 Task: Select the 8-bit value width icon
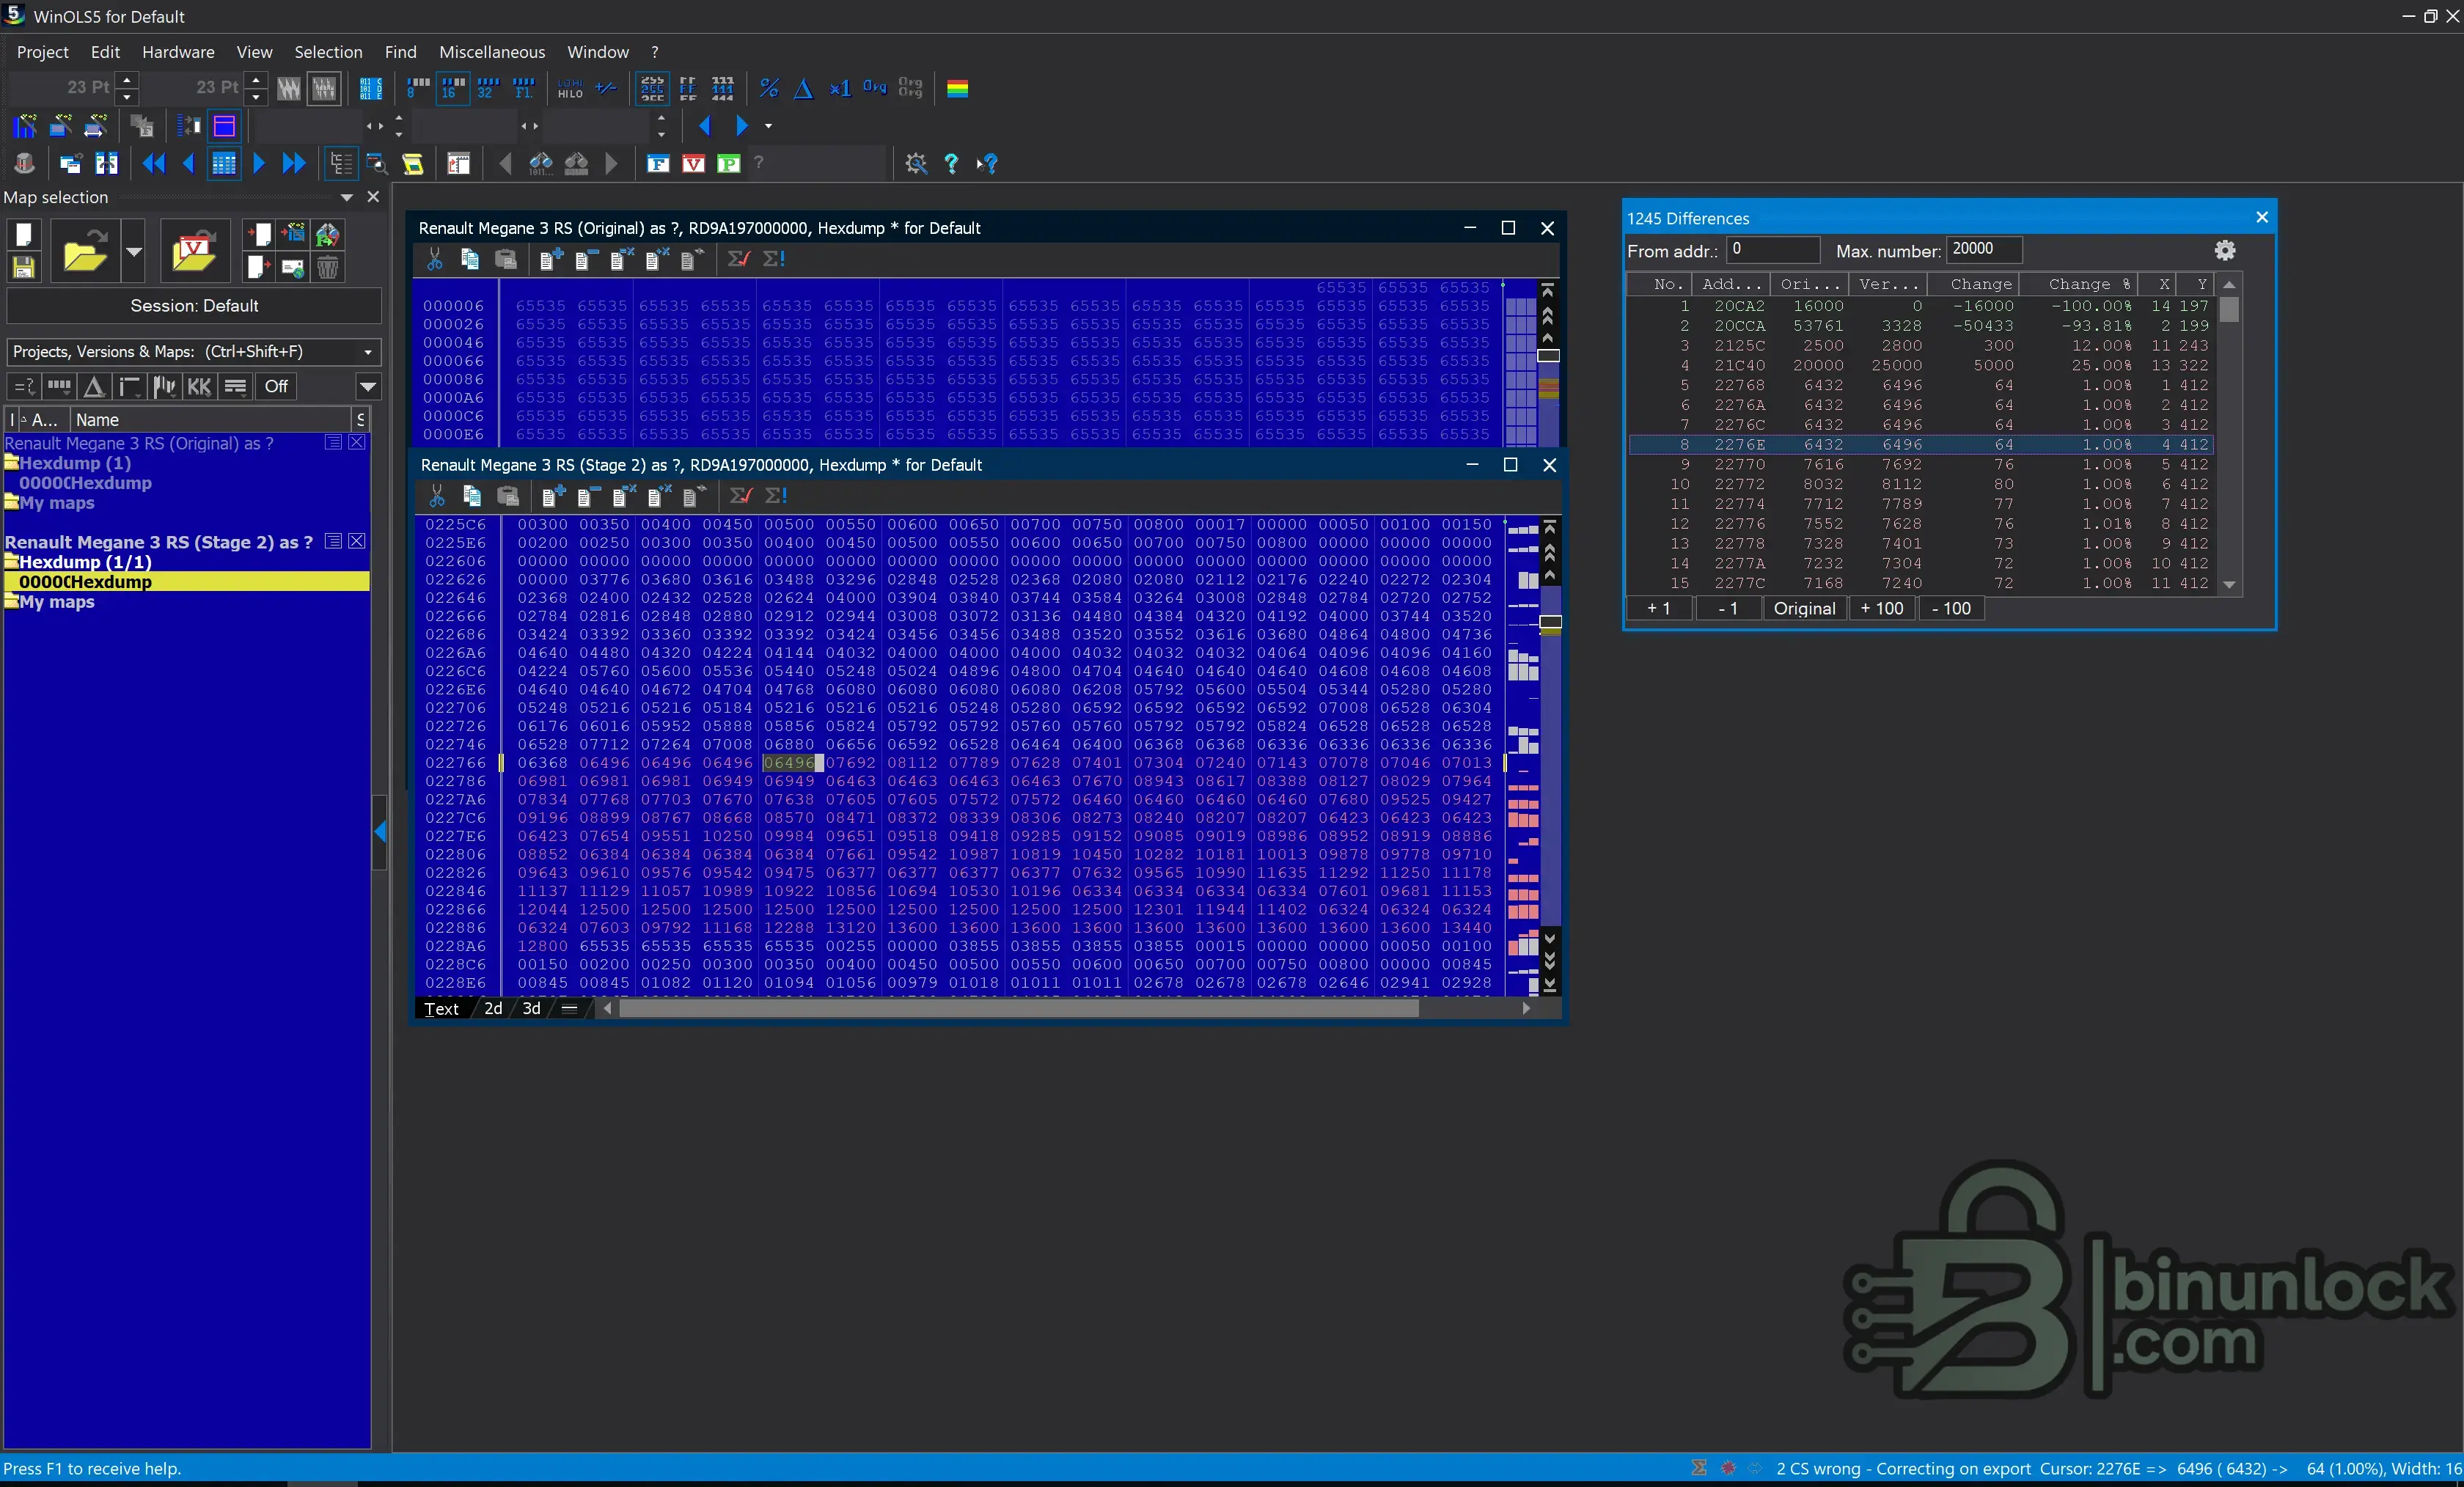point(418,88)
